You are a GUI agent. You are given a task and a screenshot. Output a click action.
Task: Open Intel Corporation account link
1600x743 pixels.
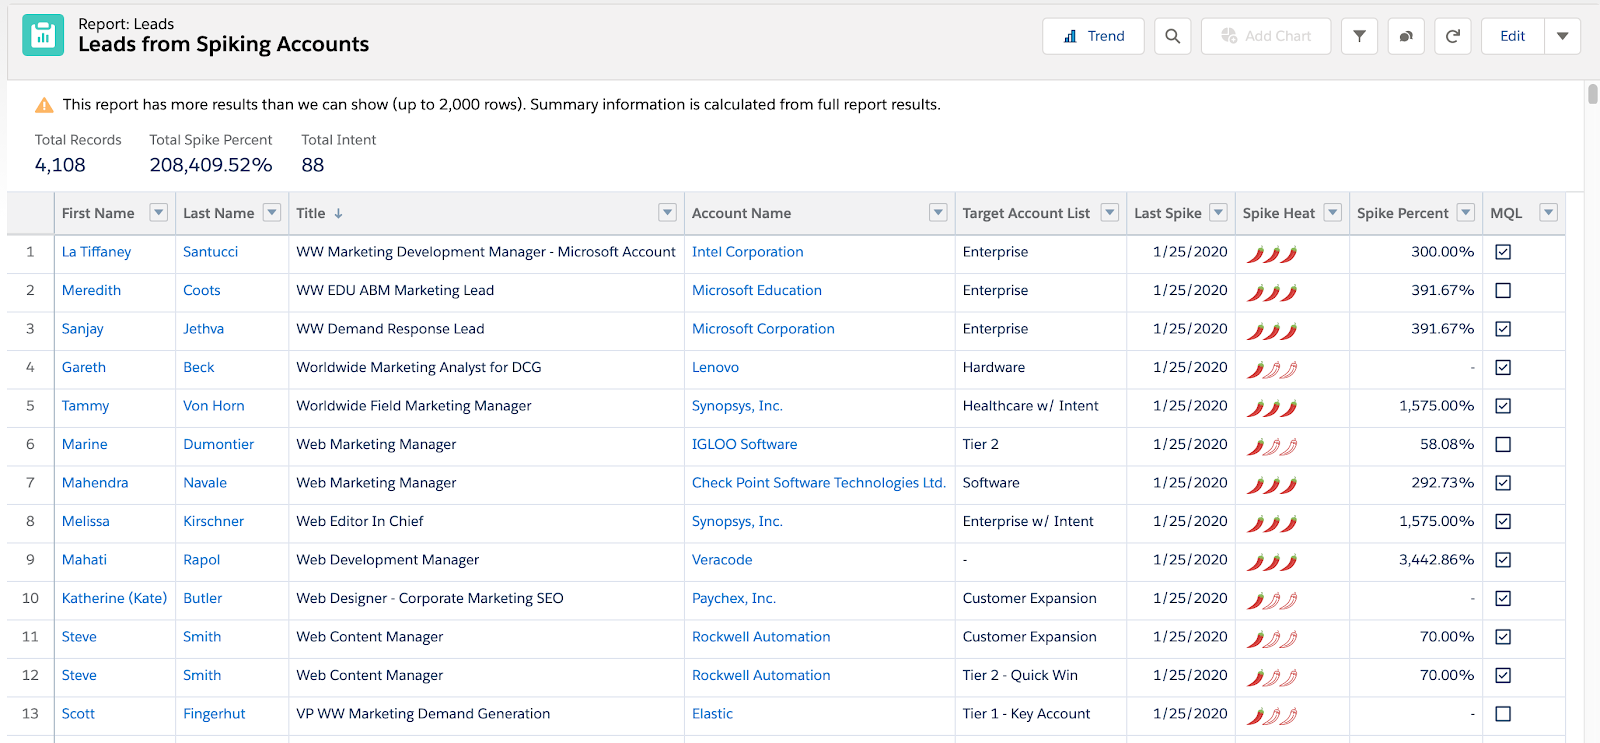[747, 252]
